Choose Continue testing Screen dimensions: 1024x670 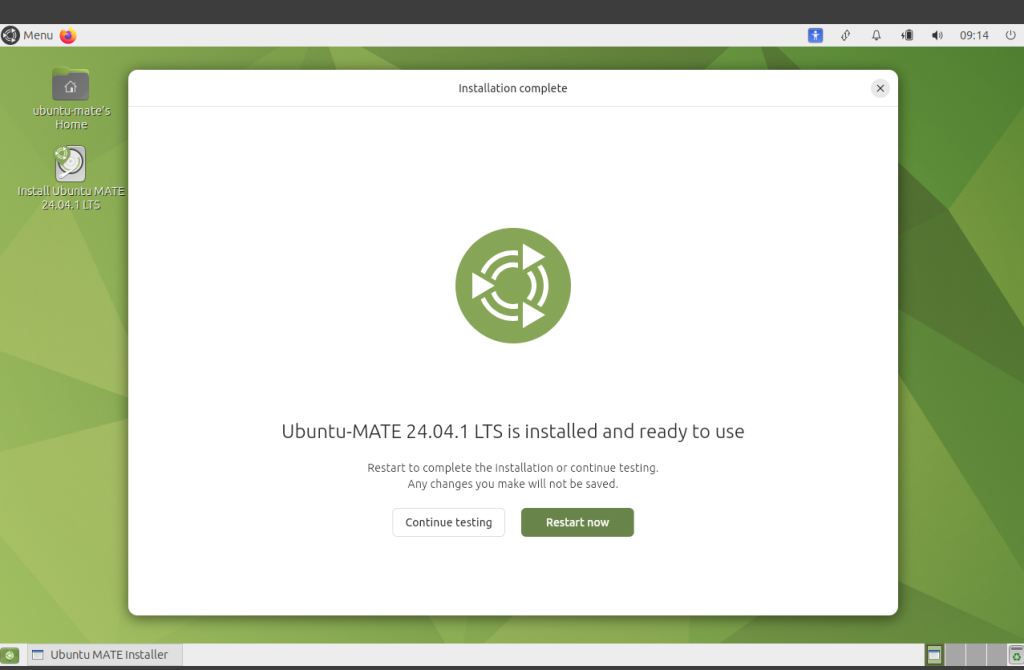[448, 522]
